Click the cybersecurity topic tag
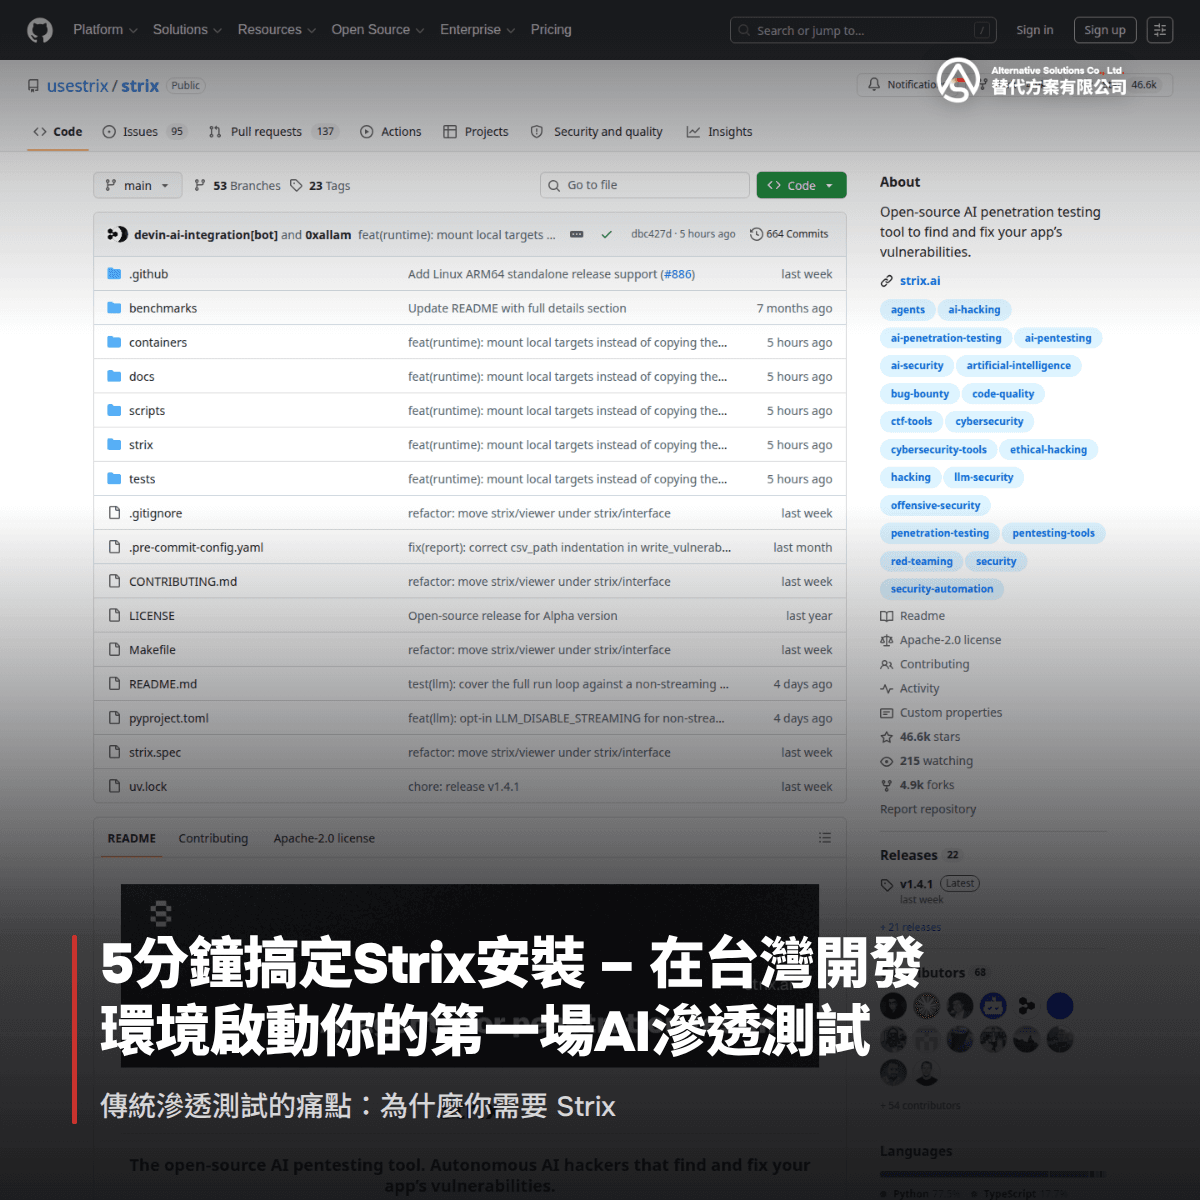Screen dimensions: 1200x1200 point(989,422)
